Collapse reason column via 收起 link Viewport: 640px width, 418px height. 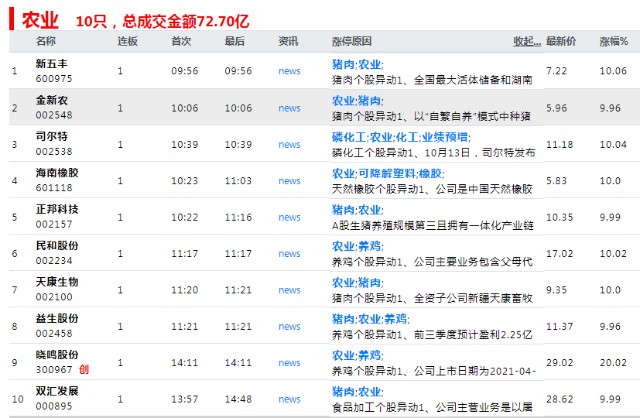pos(527,41)
